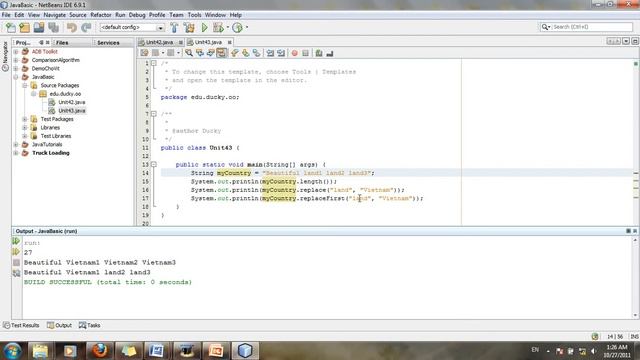Collapse the JavaBasic project node

point(16,77)
